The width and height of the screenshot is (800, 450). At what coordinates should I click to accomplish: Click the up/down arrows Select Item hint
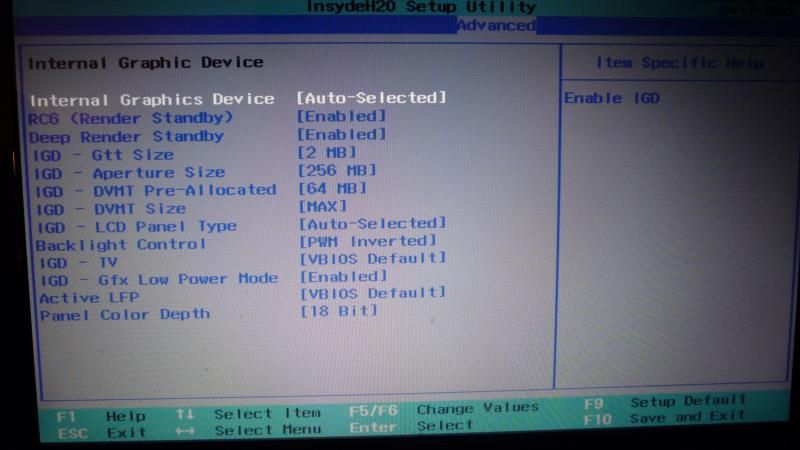point(248,413)
